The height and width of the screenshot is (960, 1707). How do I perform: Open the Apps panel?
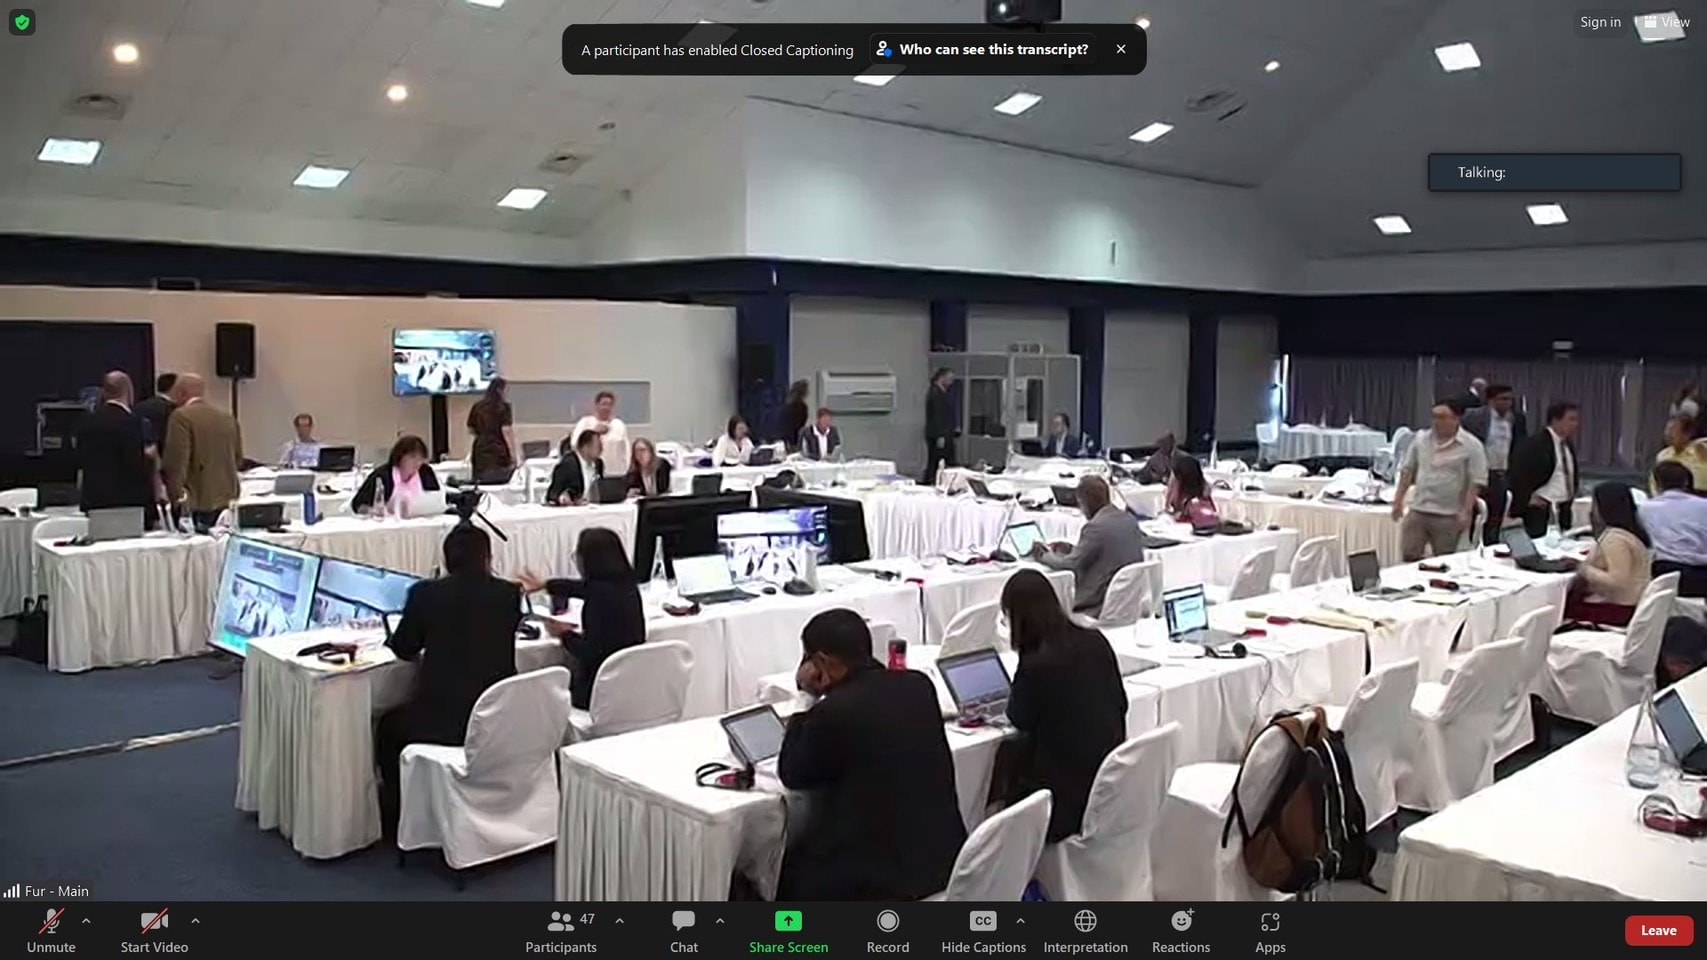(x=1270, y=930)
